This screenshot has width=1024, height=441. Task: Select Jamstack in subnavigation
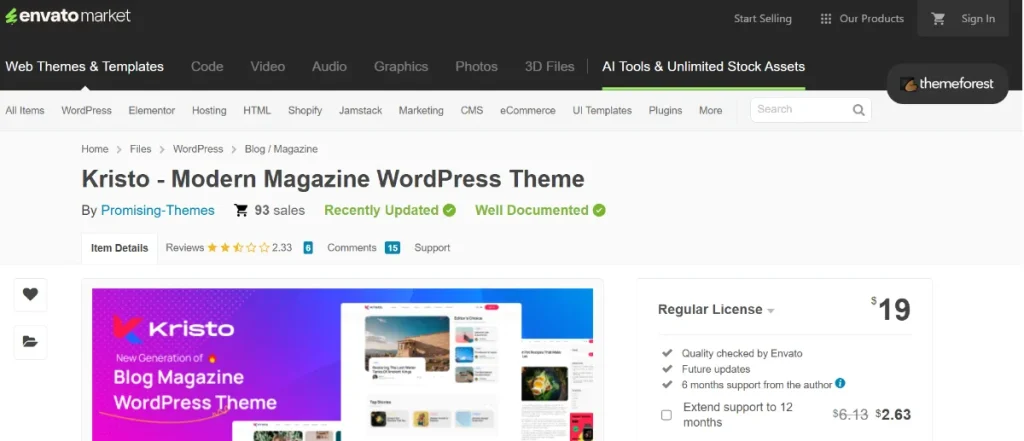coord(360,110)
